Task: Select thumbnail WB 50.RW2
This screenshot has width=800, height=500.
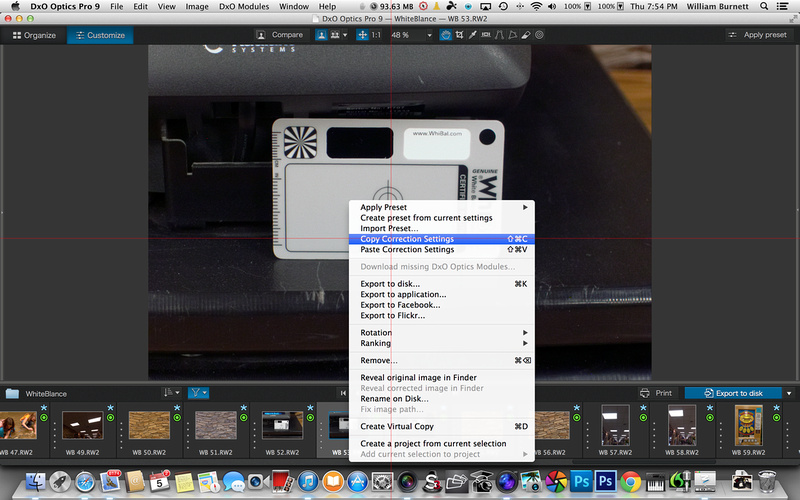Action: tap(149, 425)
